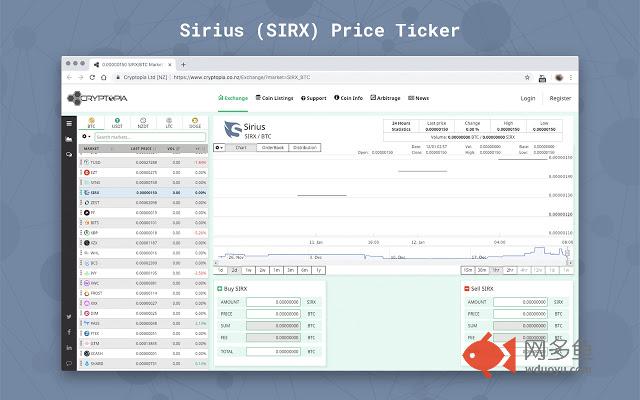Click the red Sell SIRX minus icon
Image resolution: width=640 pixels, height=400 pixels.
467,289
